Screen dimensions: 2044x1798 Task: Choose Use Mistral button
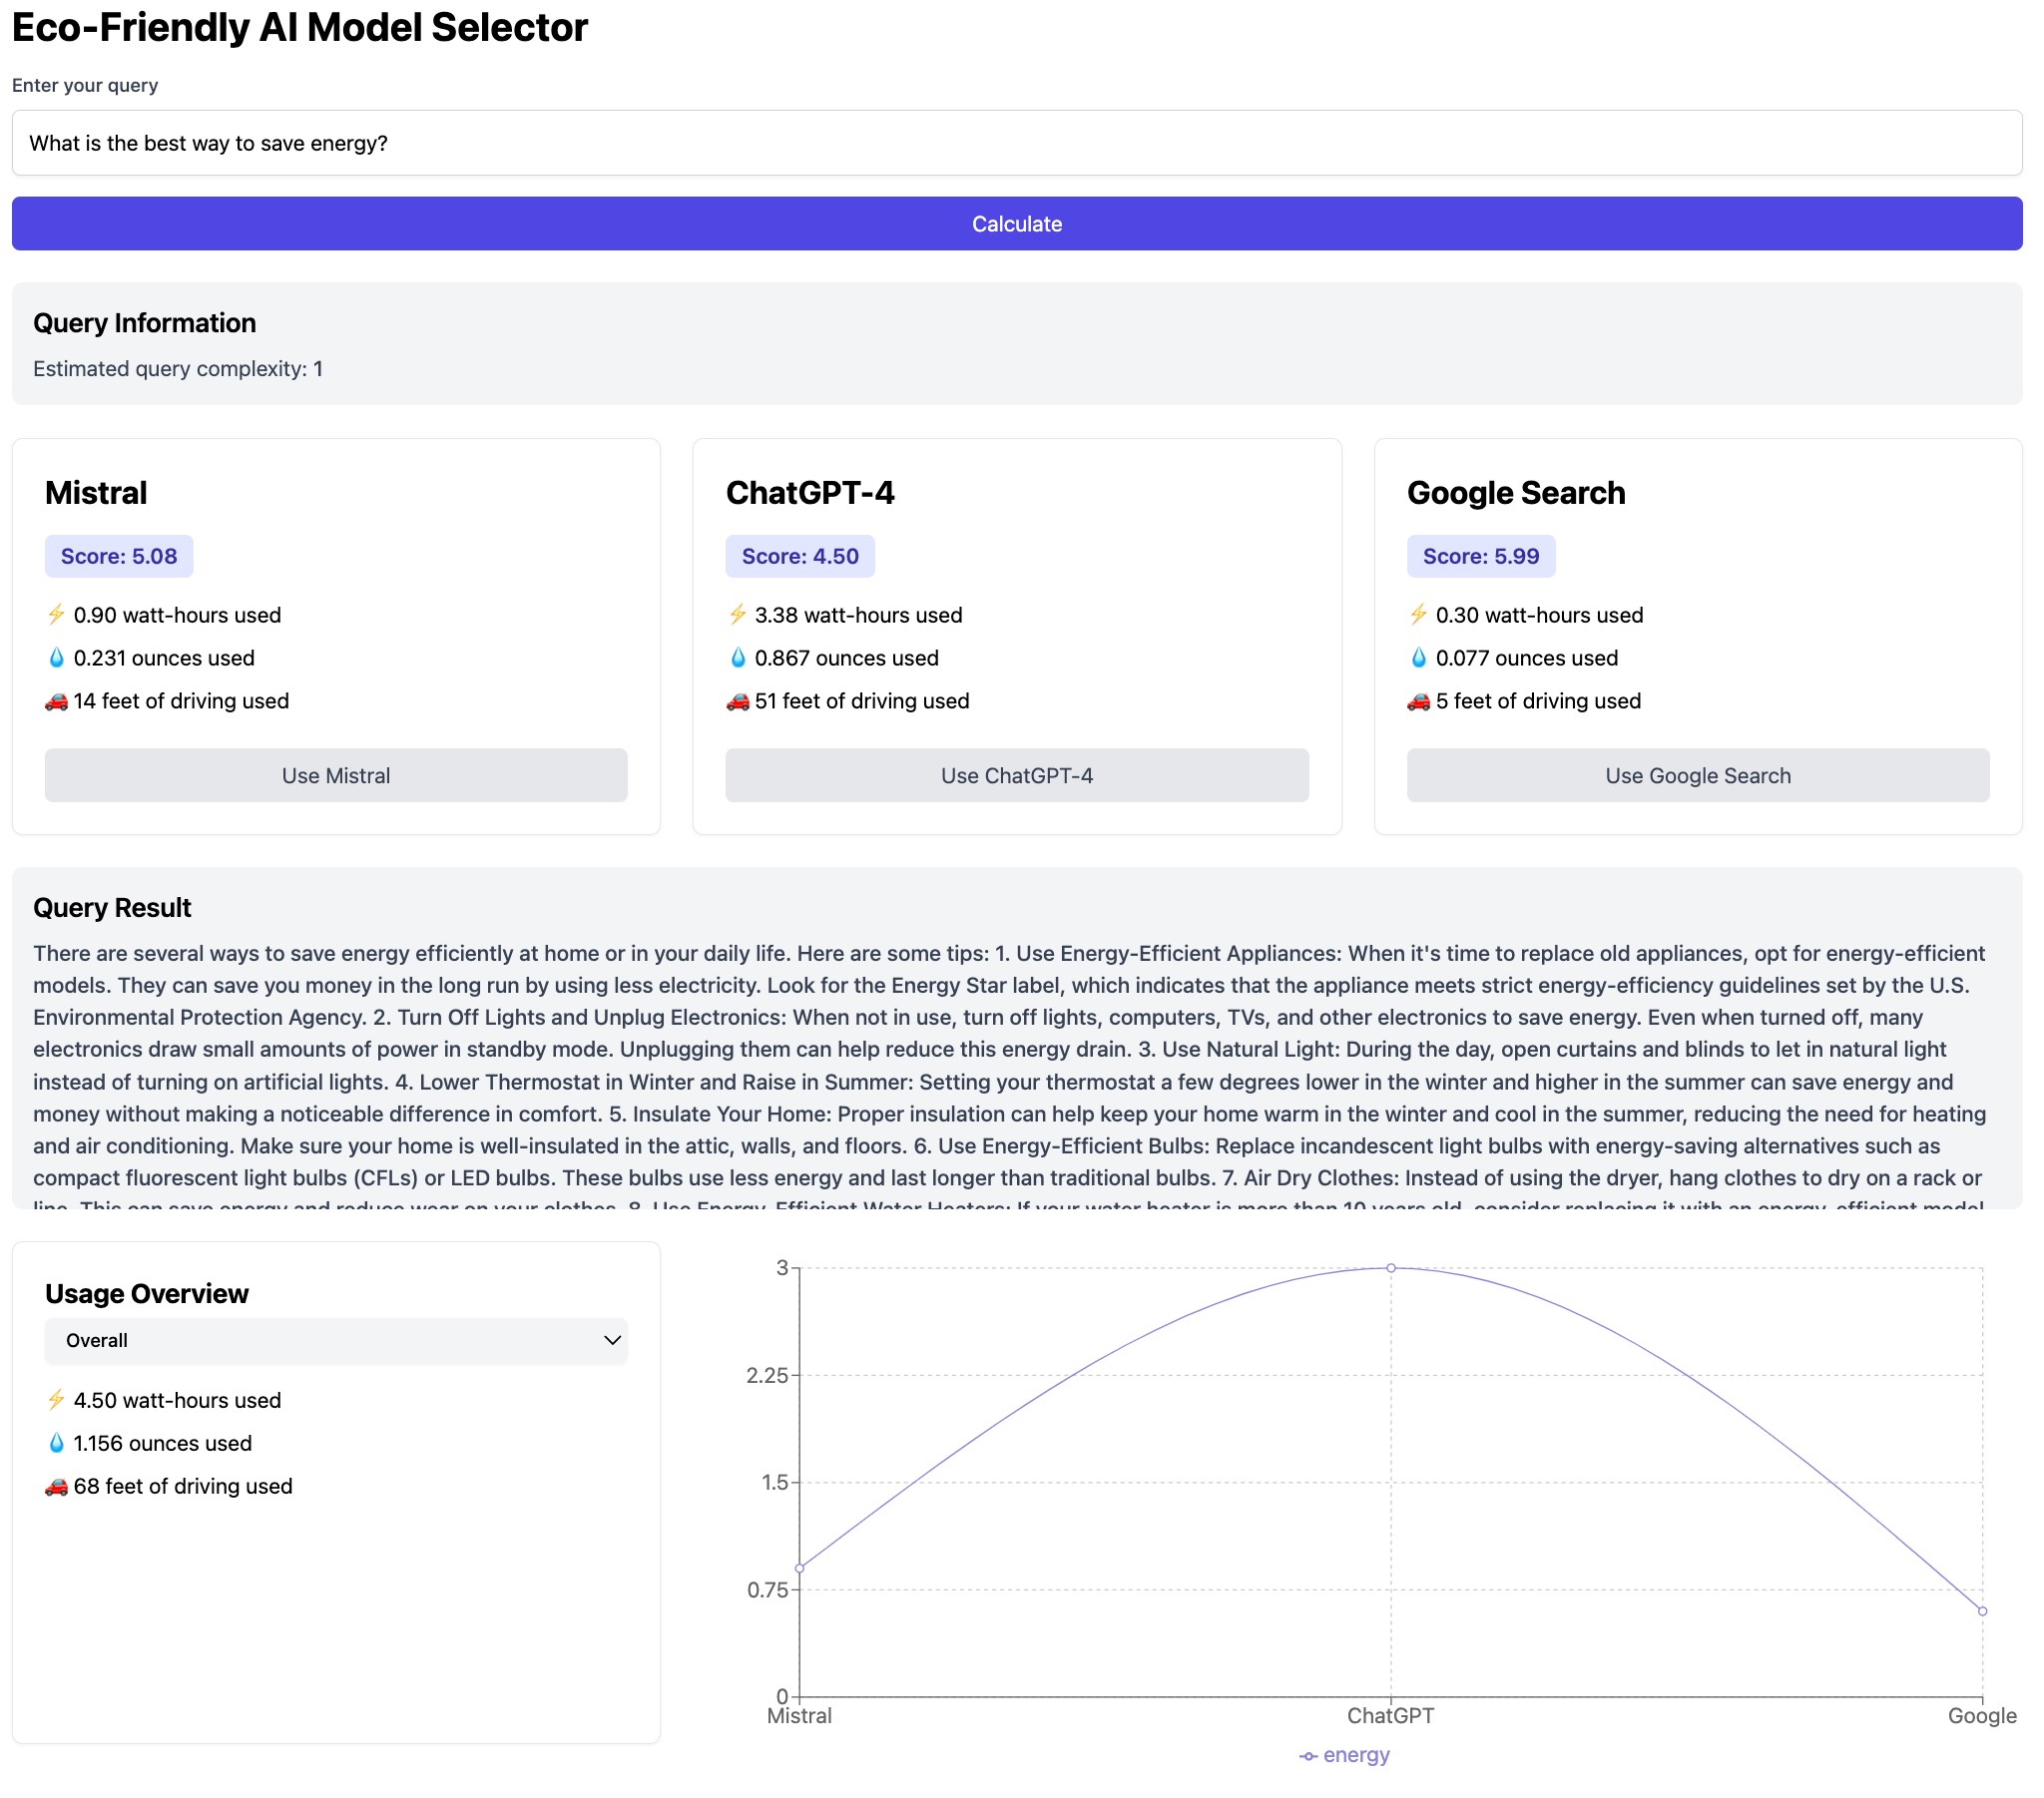point(335,775)
